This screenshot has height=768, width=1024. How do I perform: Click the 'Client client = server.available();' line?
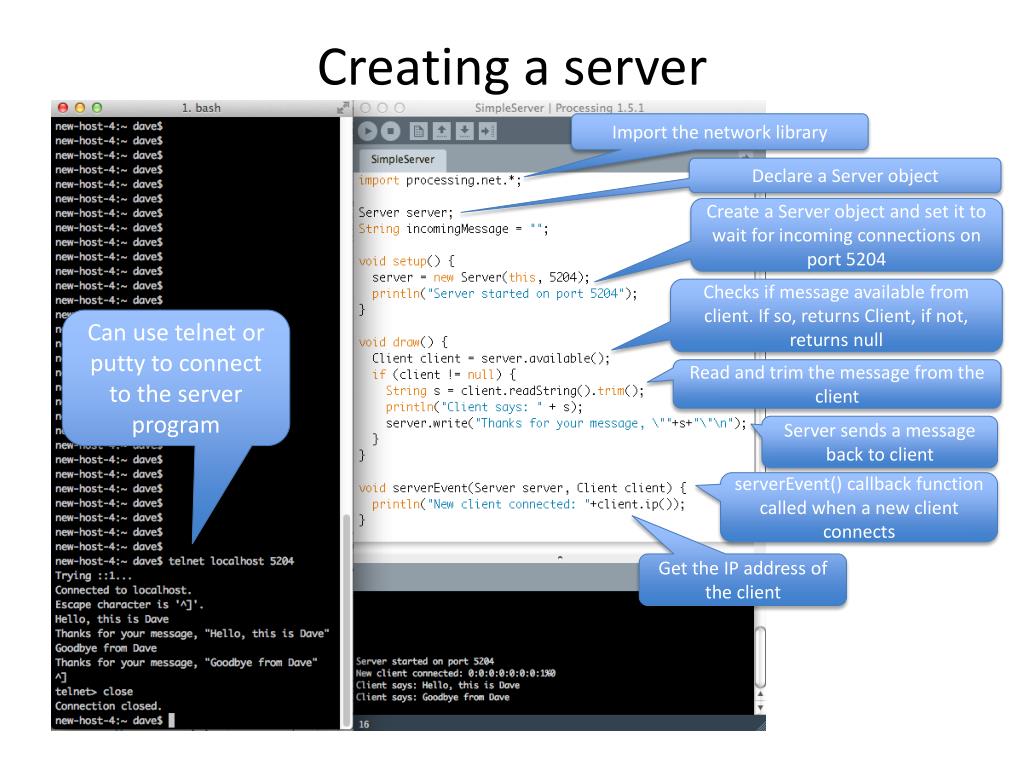(491, 359)
